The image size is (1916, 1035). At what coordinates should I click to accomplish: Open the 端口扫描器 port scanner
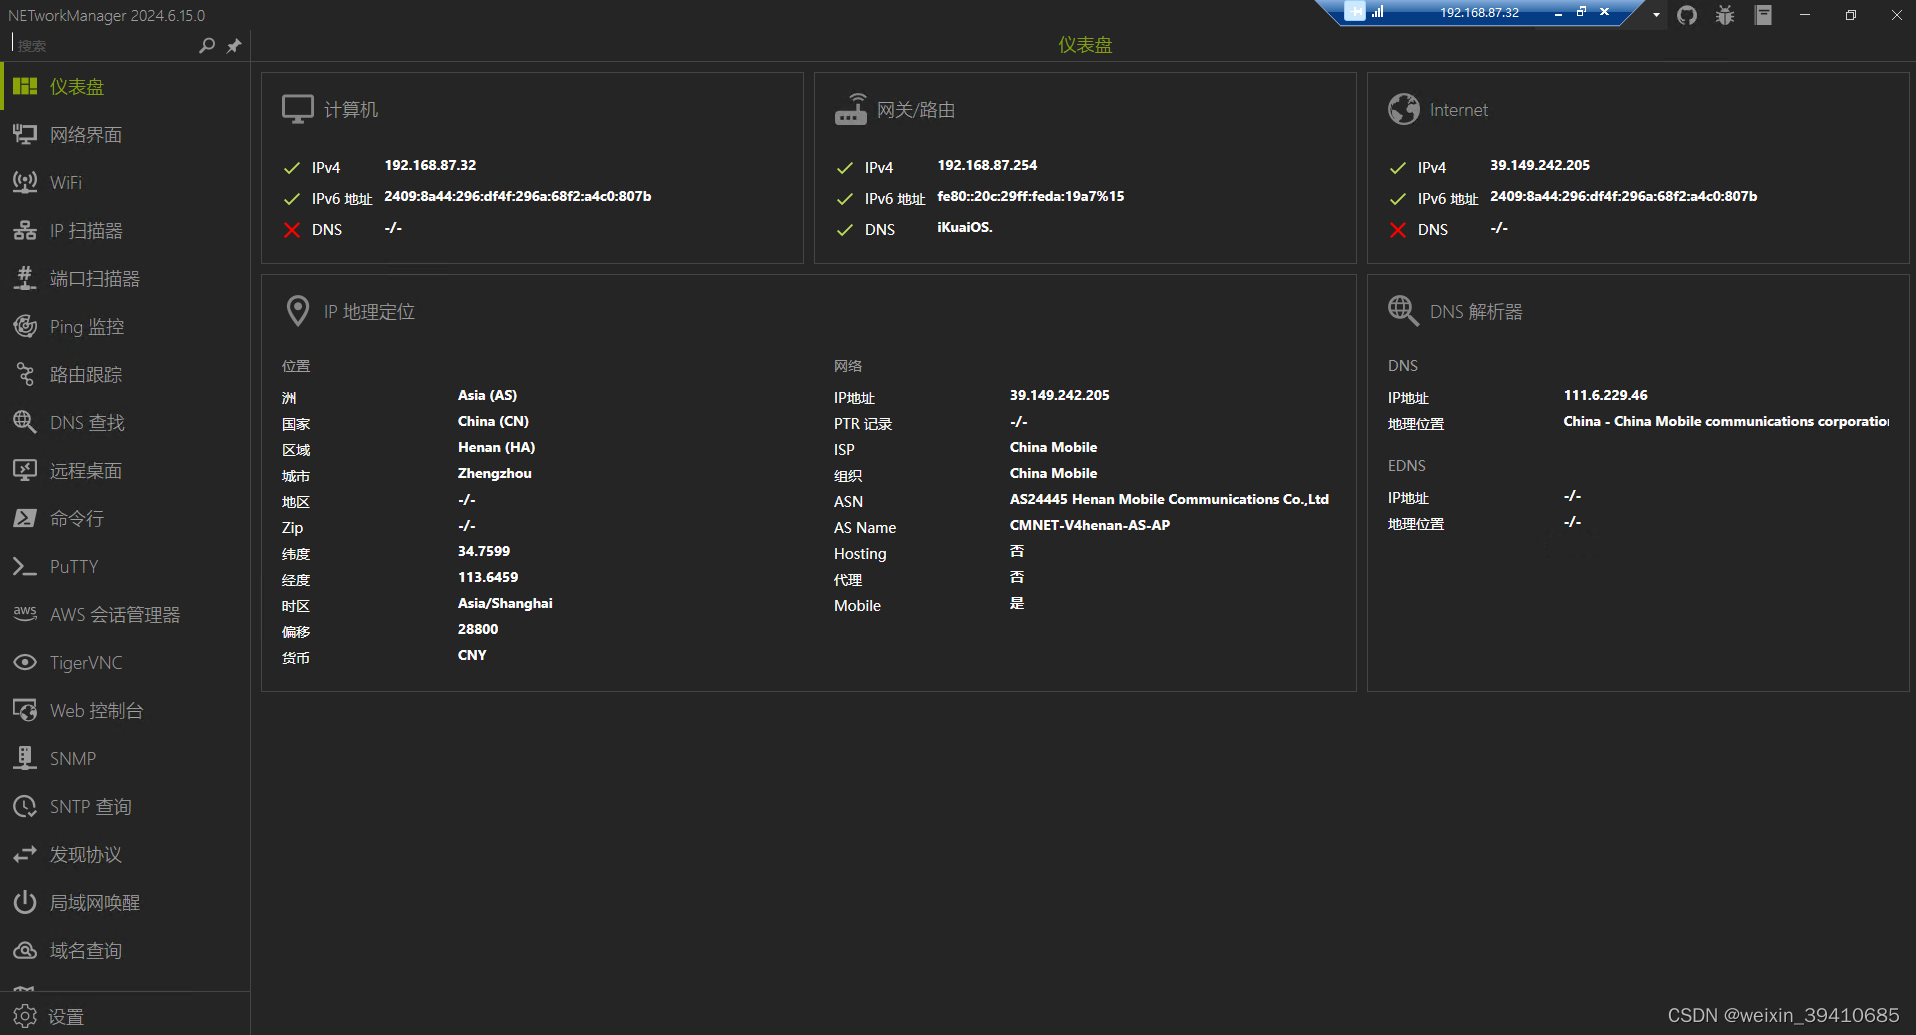(x=94, y=278)
